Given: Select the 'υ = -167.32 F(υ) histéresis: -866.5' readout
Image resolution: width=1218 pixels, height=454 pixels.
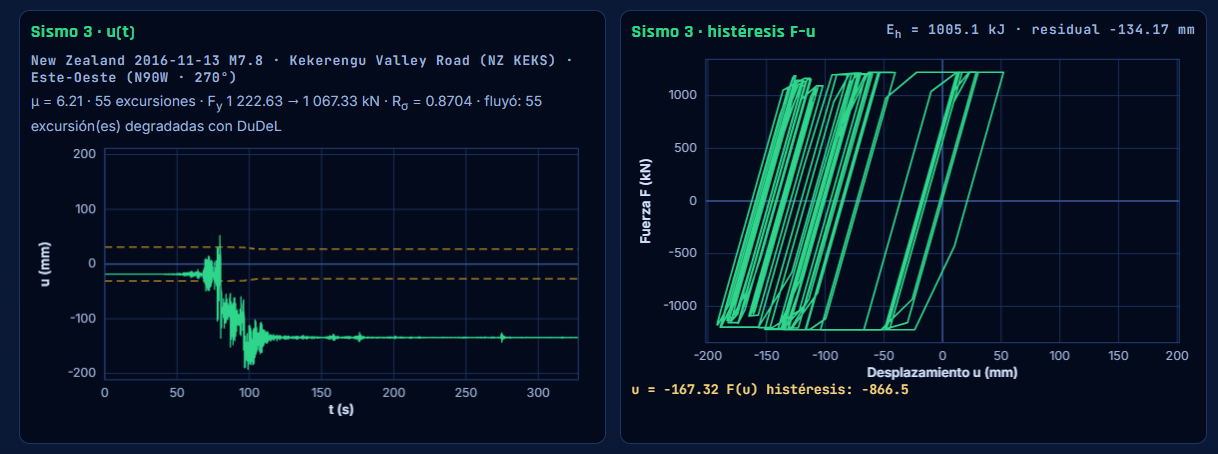Looking at the screenshot, I should tap(770, 389).
